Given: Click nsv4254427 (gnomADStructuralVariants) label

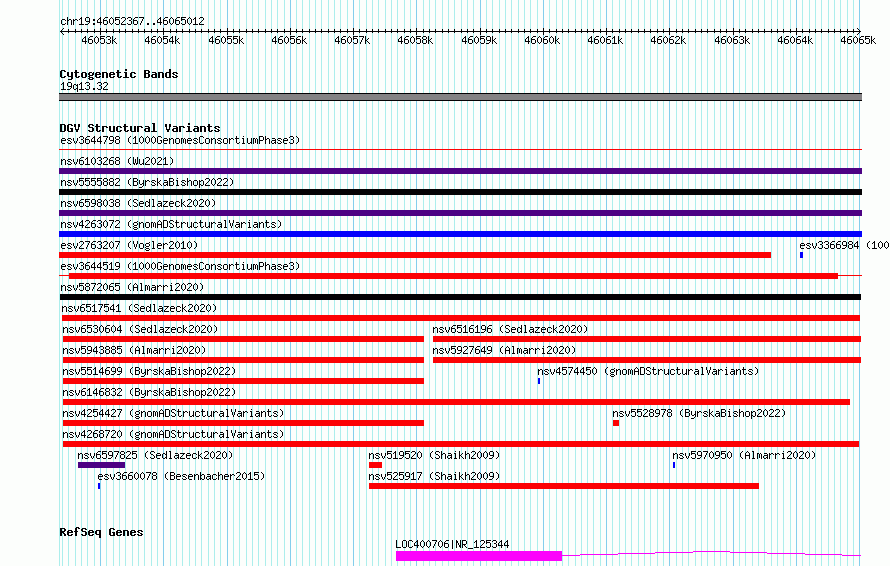Looking at the screenshot, I should [x=173, y=413].
